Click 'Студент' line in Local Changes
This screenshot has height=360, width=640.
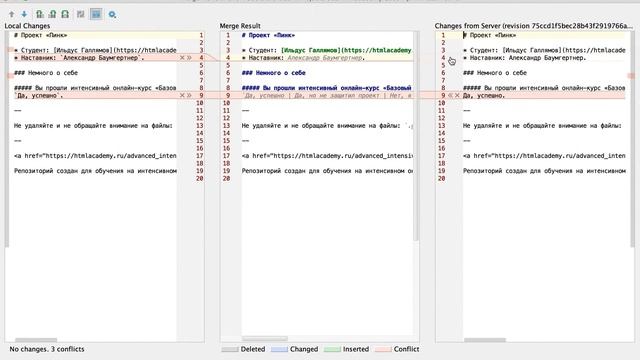[x=95, y=50]
